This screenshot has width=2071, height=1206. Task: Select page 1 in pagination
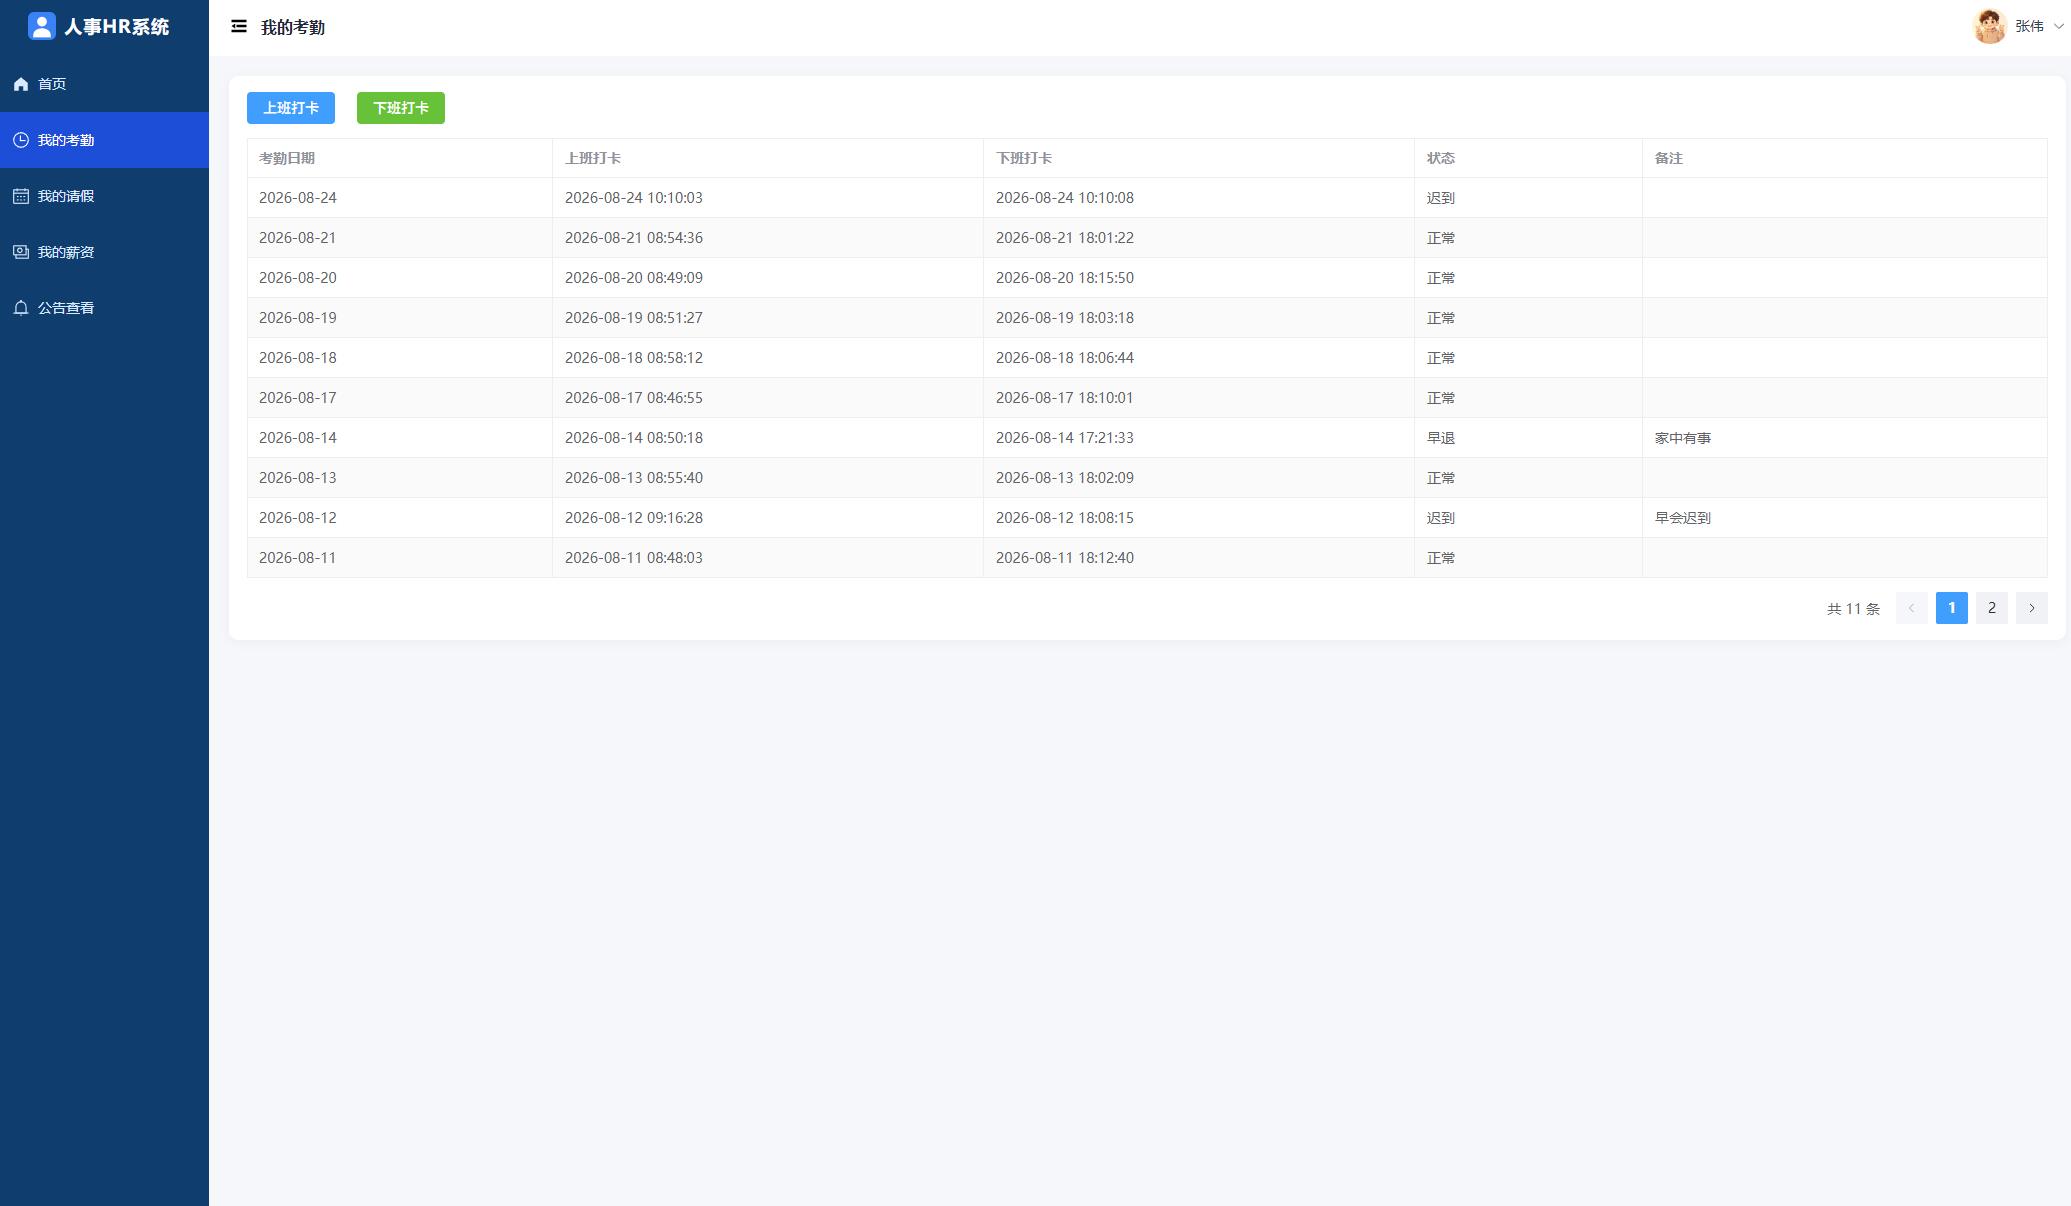coord(1951,608)
